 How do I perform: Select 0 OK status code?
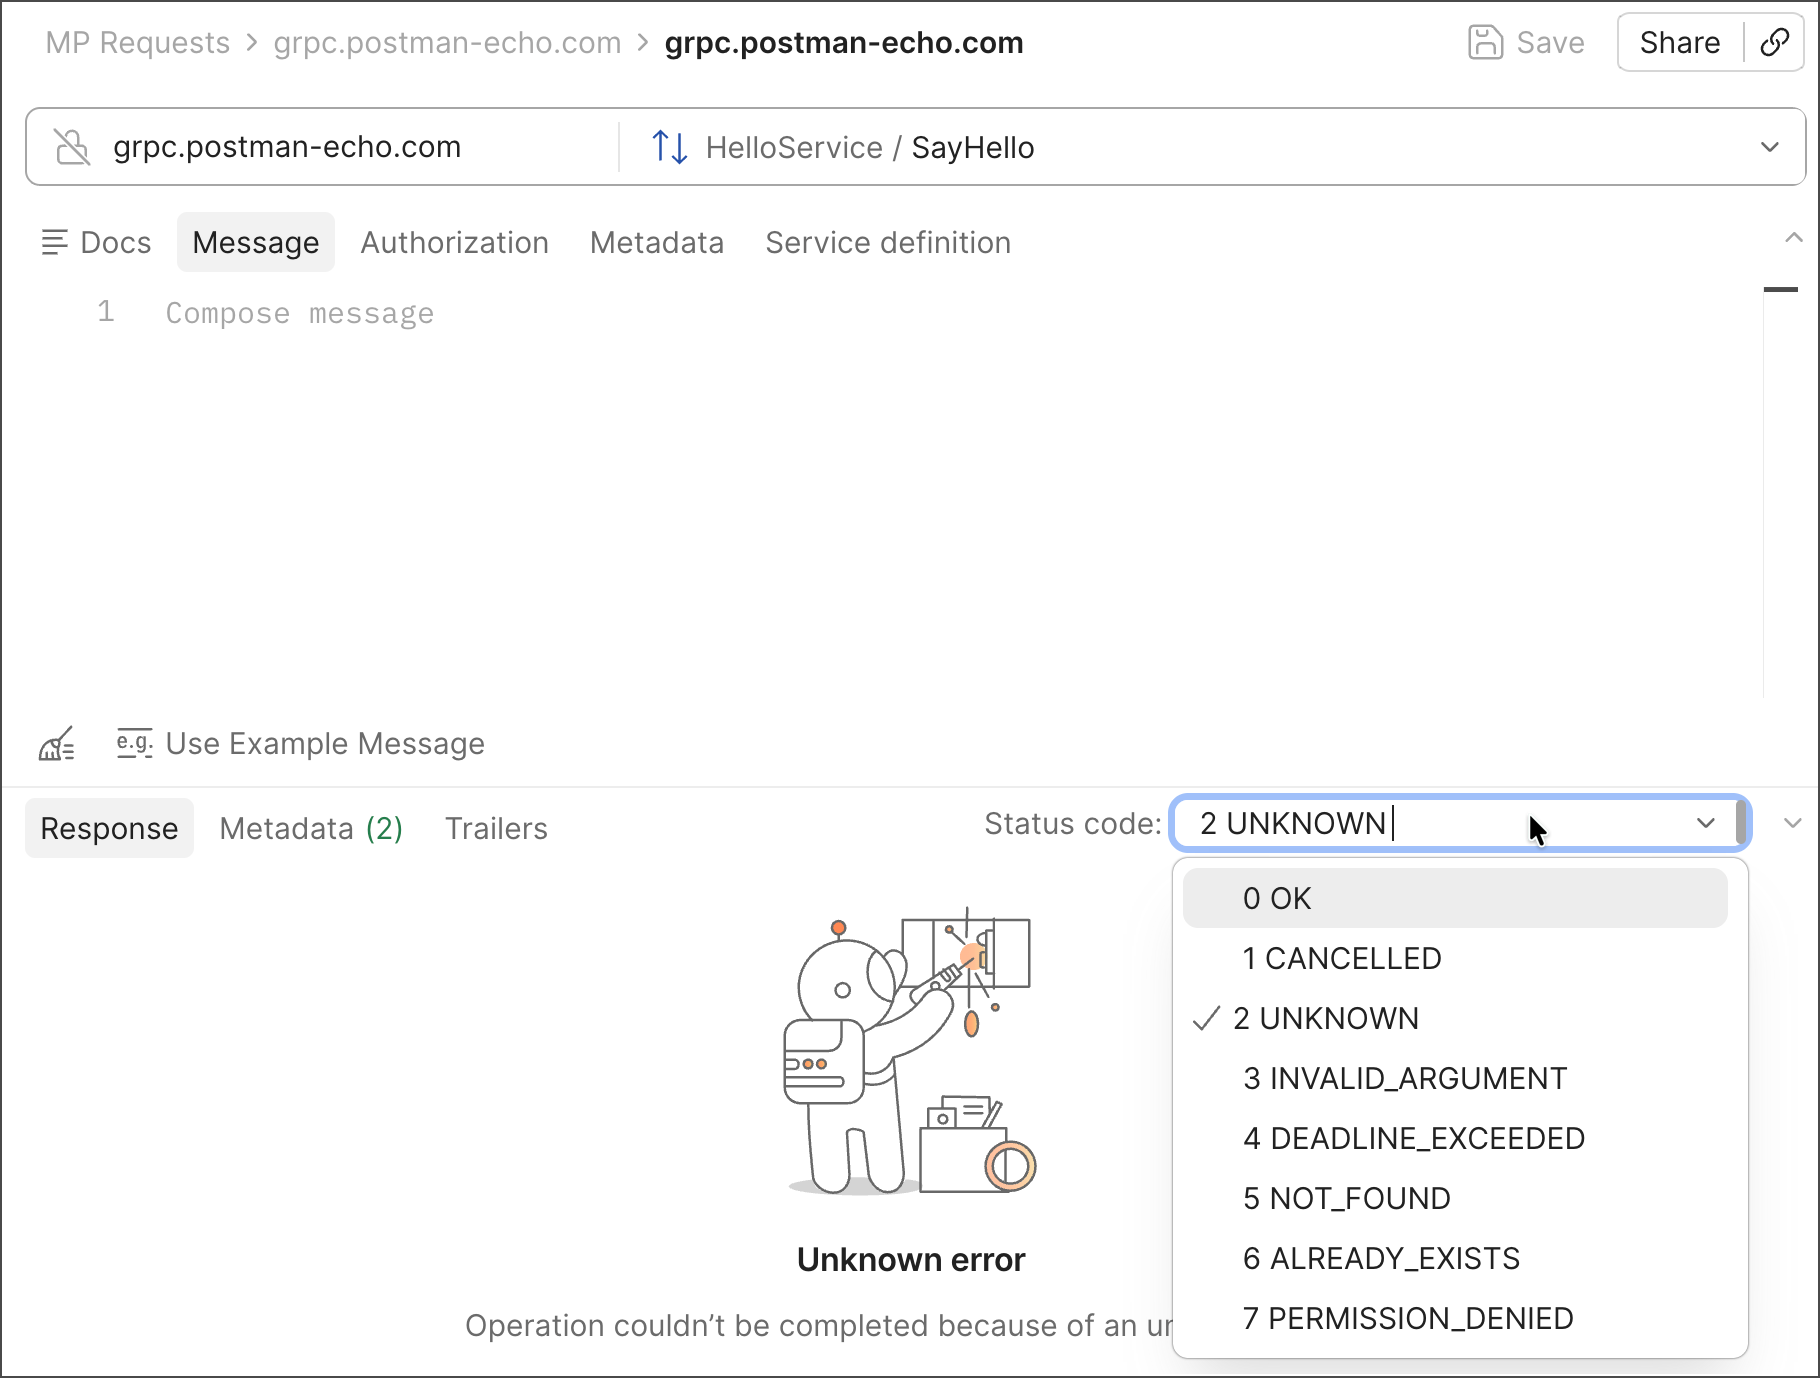tap(1455, 898)
